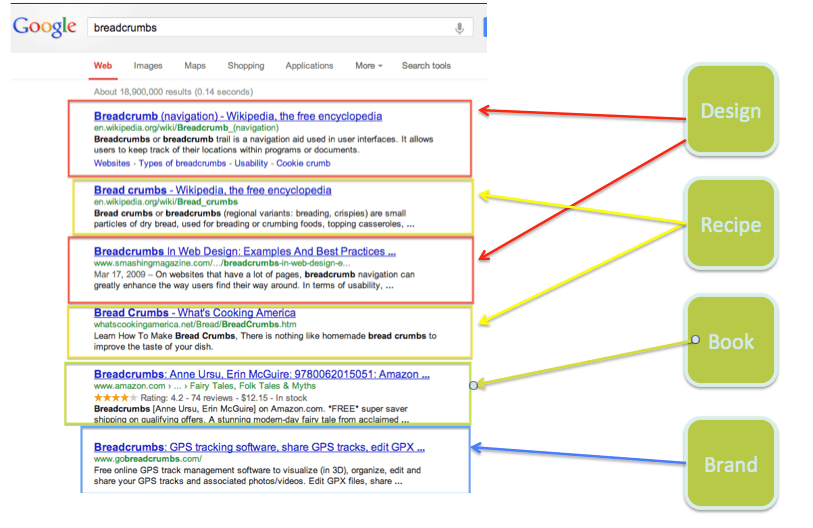The width and height of the screenshot is (813, 528).
Task: Open Breadcrumbs In Web Design result
Action: pos(245,252)
